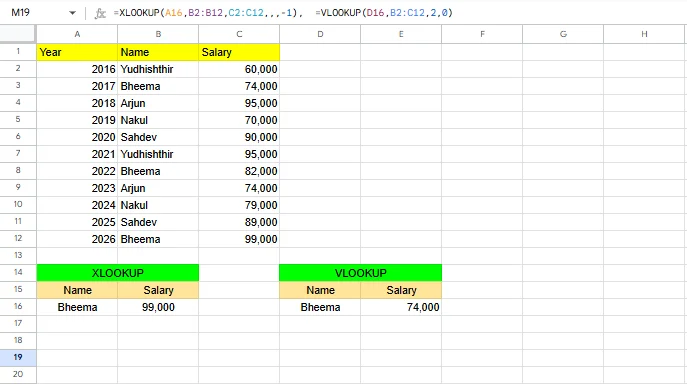
Task: Select cell with year 2022
Action: tap(77, 171)
